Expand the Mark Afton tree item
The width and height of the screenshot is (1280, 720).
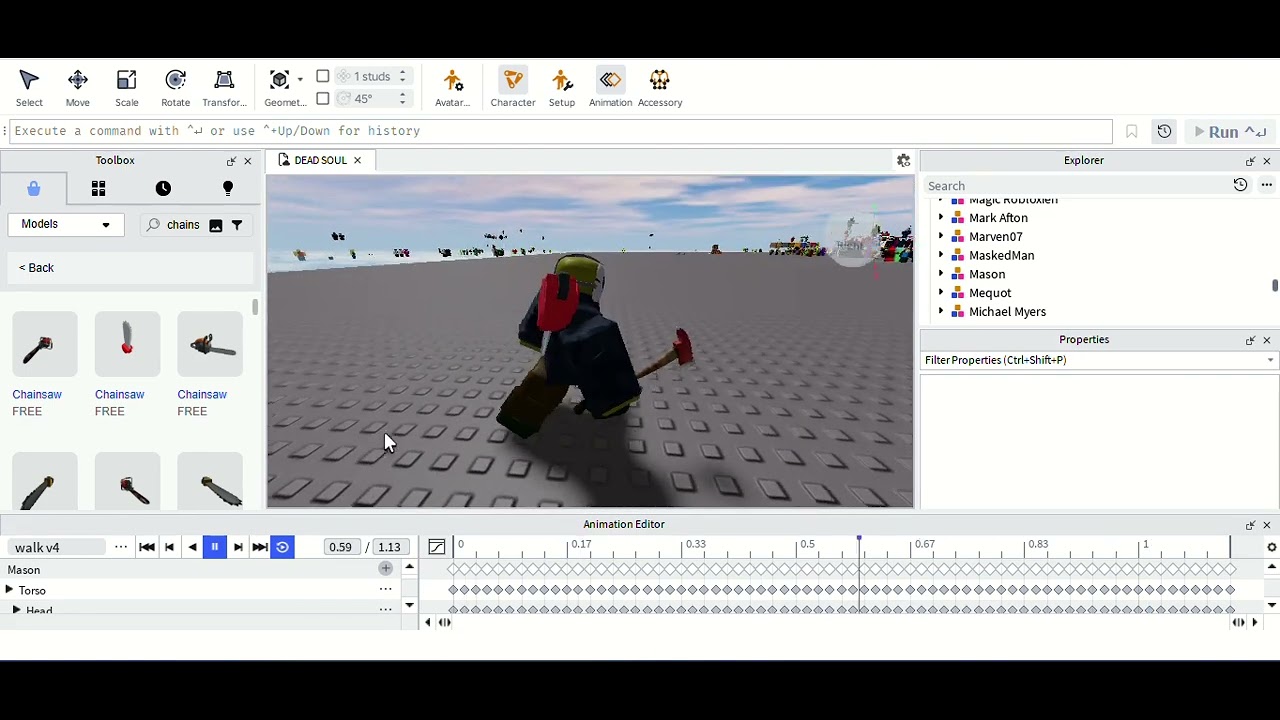coord(940,218)
